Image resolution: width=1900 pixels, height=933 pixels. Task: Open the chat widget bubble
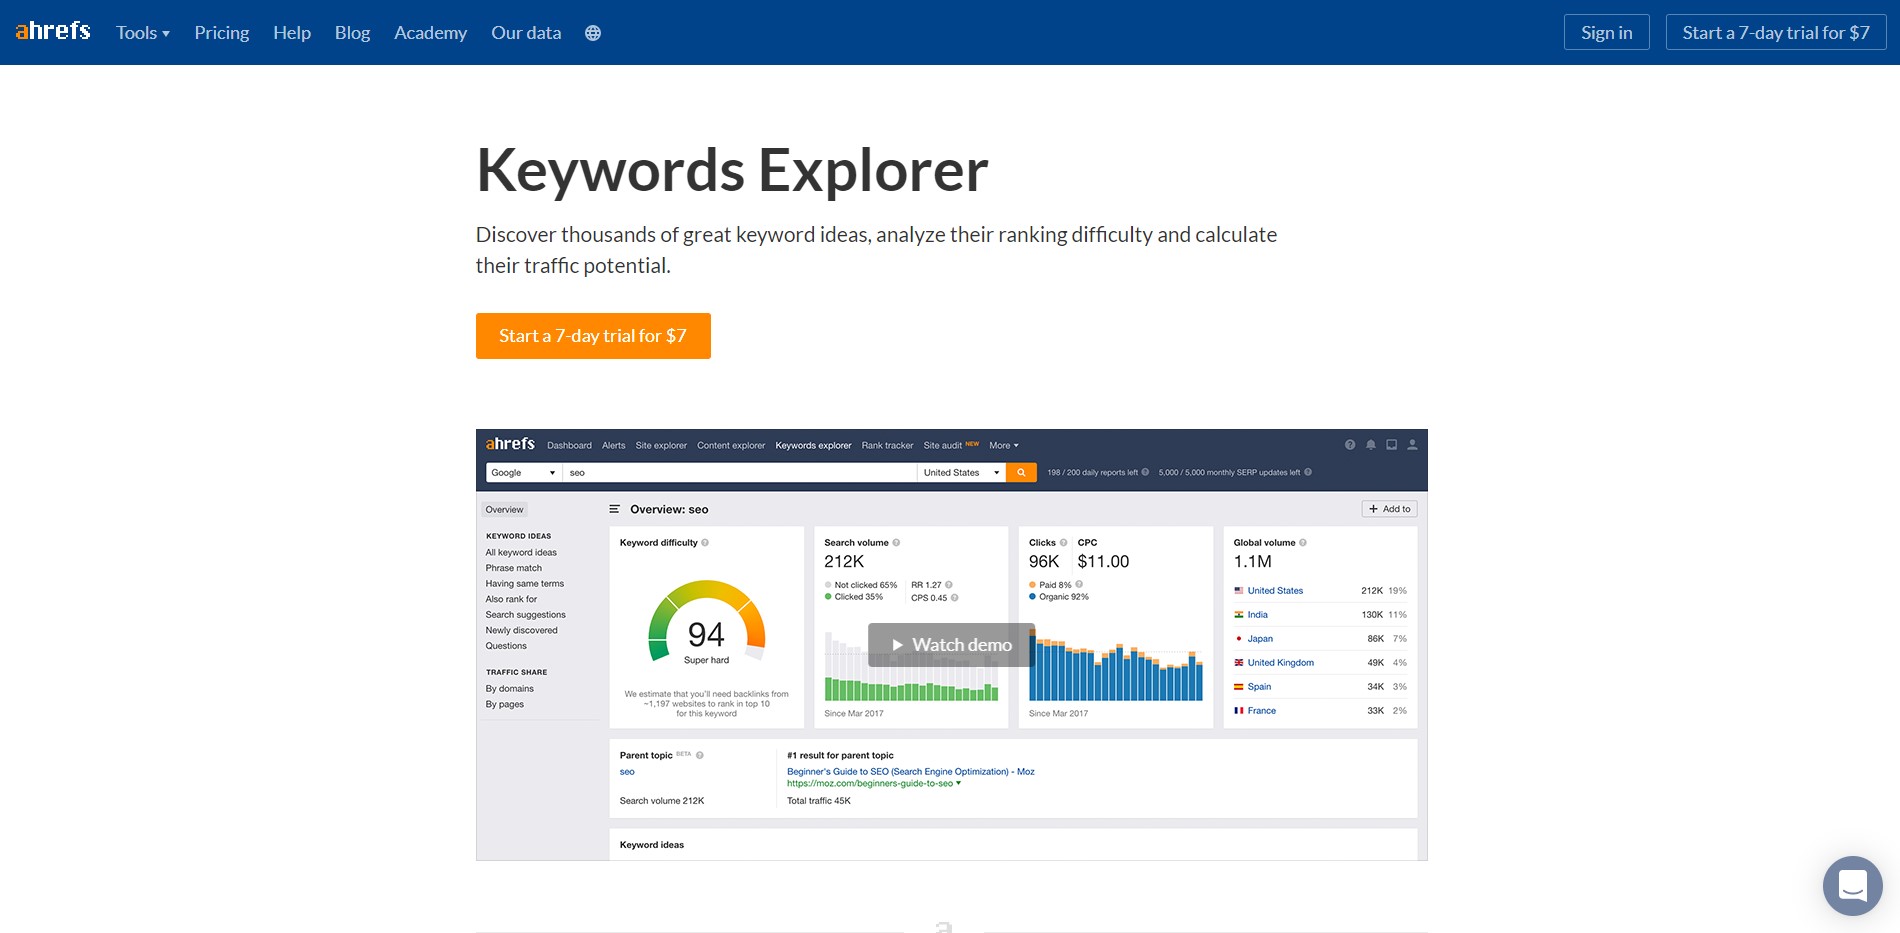click(1852, 885)
